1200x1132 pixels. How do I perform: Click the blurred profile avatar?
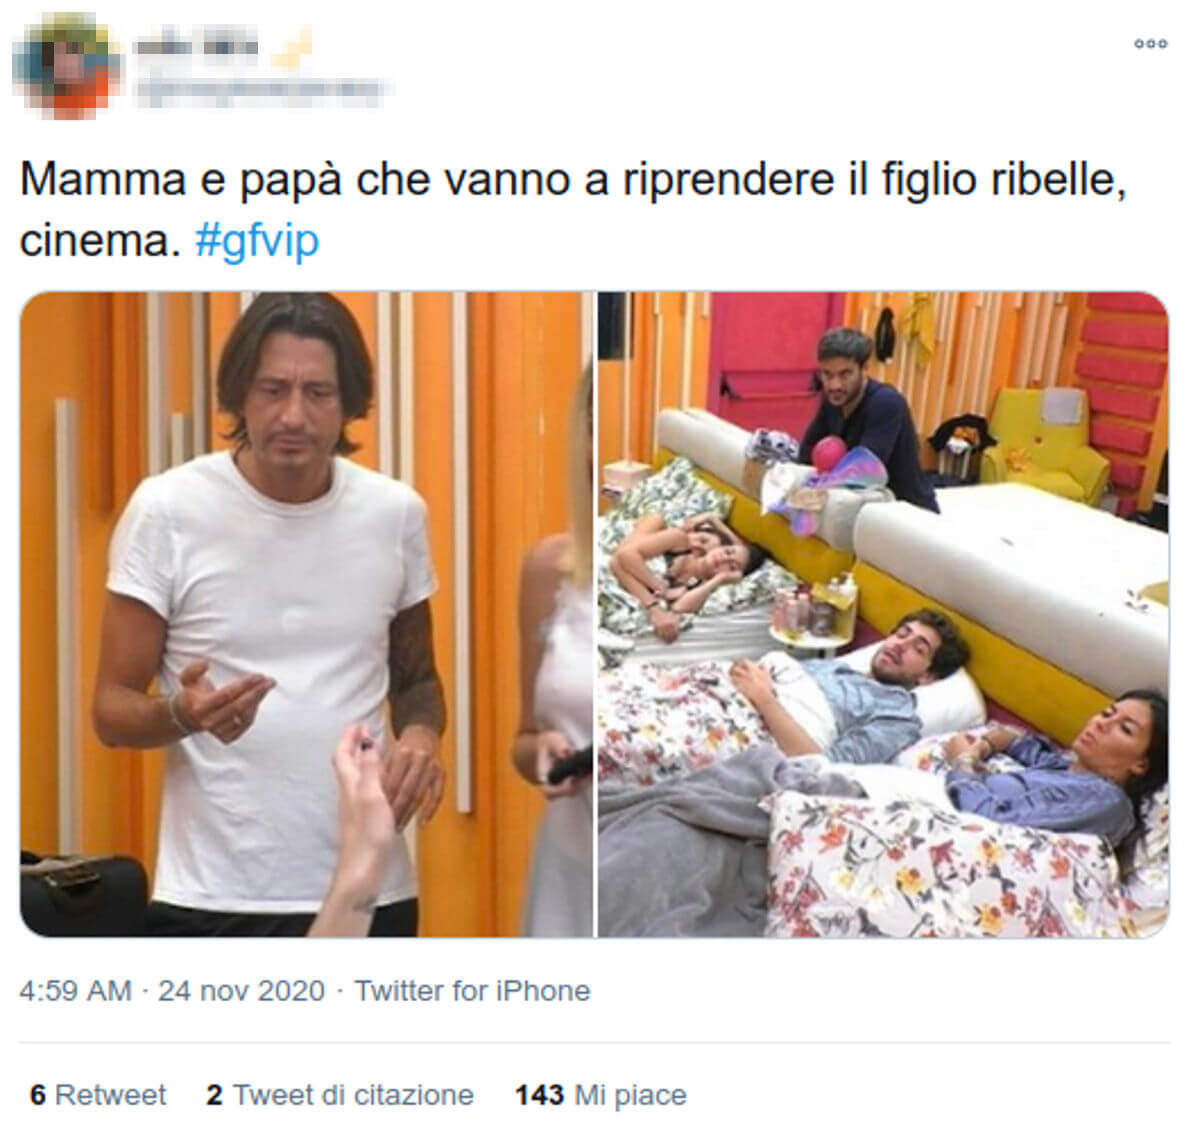[68, 65]
